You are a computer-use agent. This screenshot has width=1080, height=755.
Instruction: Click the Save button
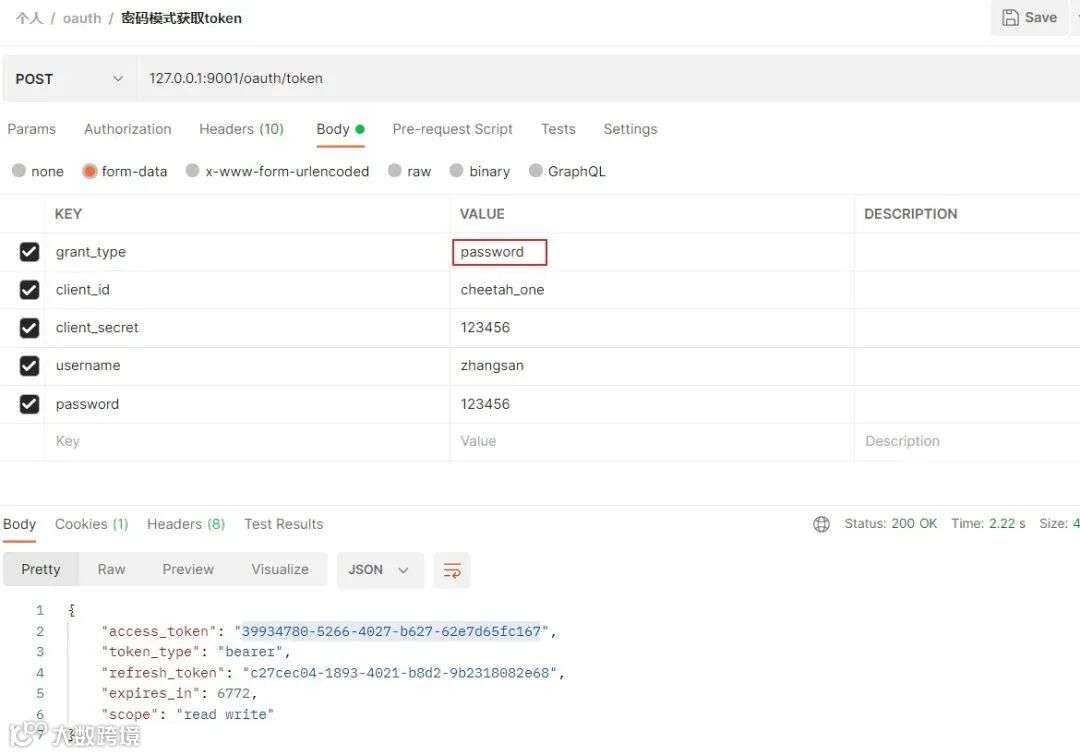1029,18
